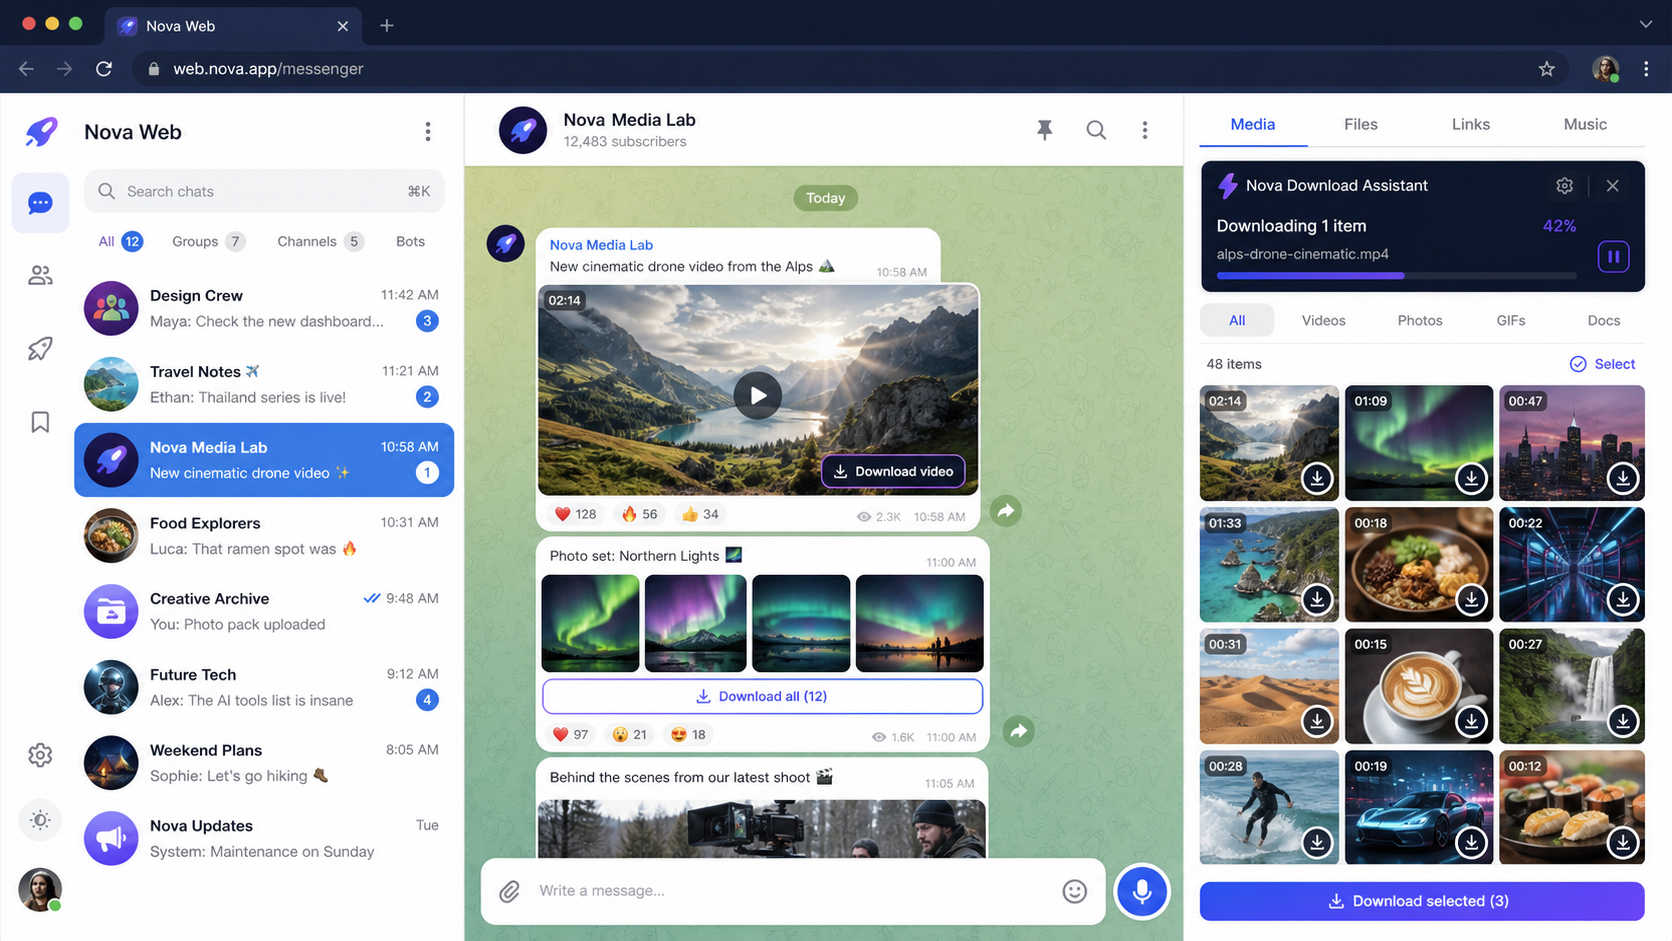Click the Write a message field
This screenshot has height=941, width=1672.
coord(790,891)
